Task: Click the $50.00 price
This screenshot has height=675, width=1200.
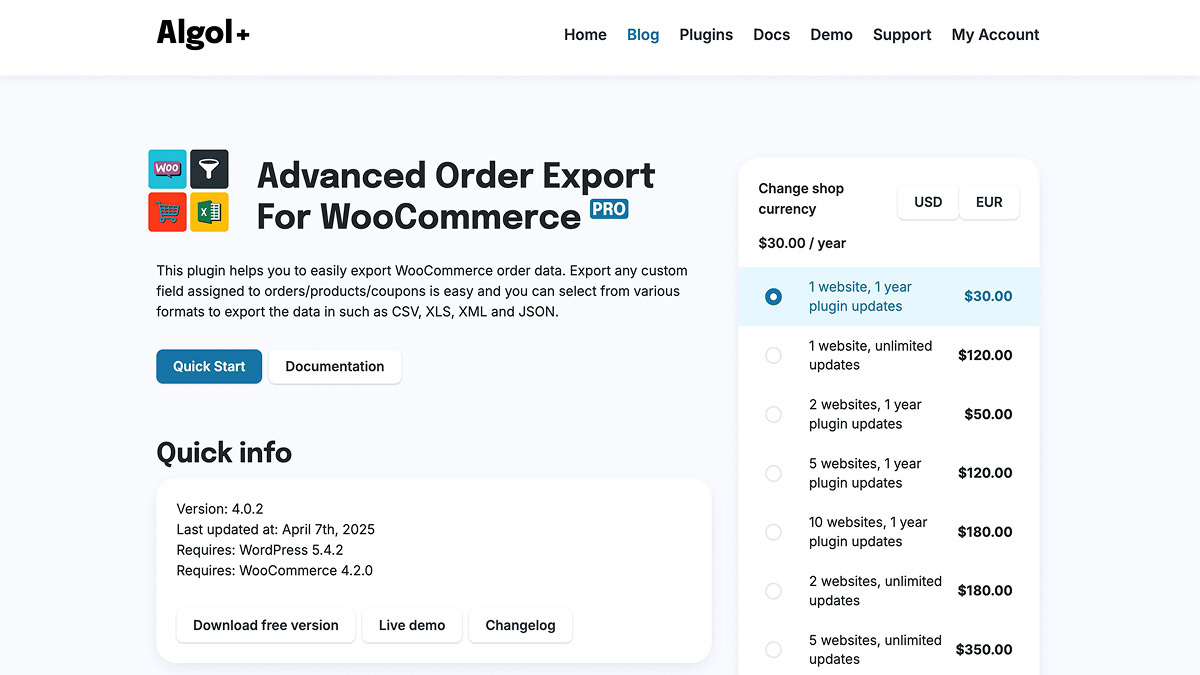Action: (988, 414)
